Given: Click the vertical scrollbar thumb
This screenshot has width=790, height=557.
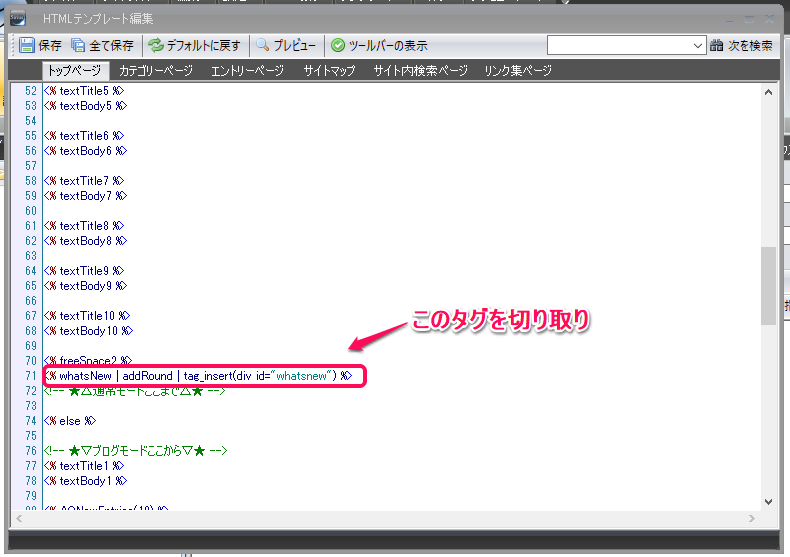Looking at the screenshot, I should click(768, 285).
